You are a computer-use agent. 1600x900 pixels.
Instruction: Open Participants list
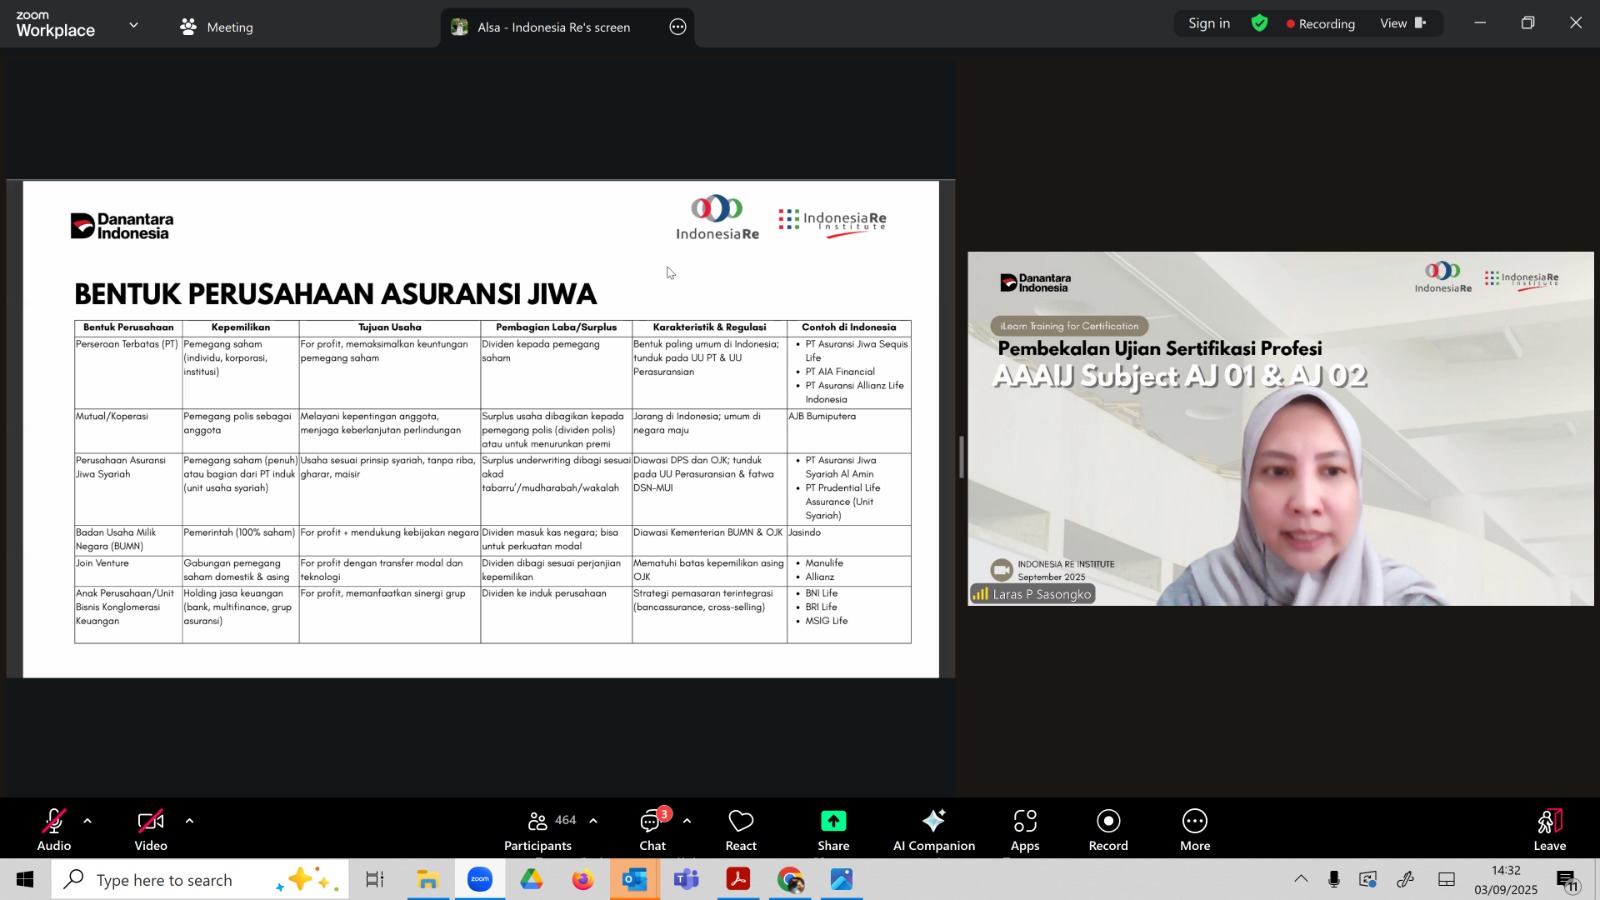point(539,829)
